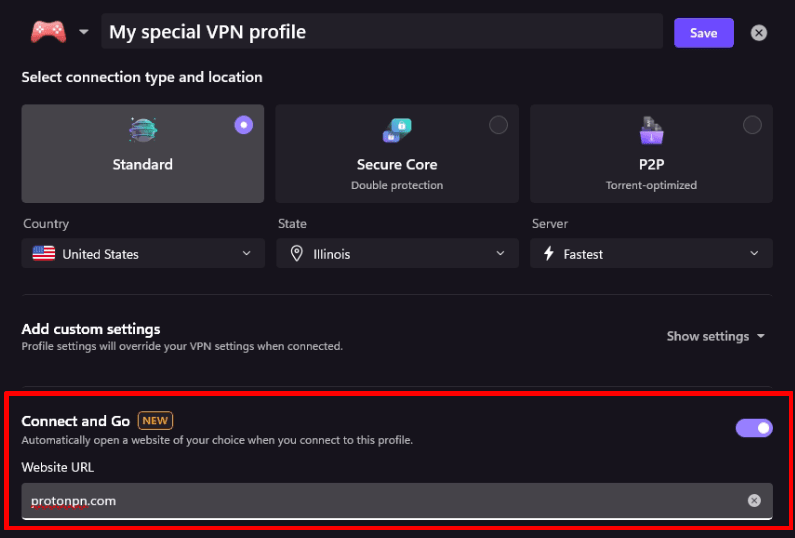Click the Standard globe icon
The image size is (795, 538).
[x=143, y=130]
